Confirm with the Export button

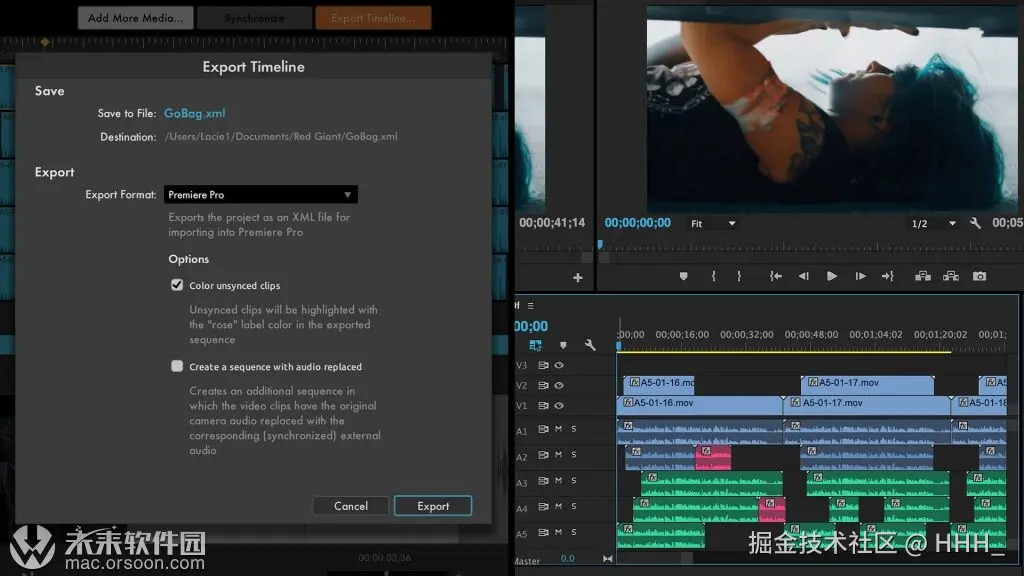click(433, 506)
